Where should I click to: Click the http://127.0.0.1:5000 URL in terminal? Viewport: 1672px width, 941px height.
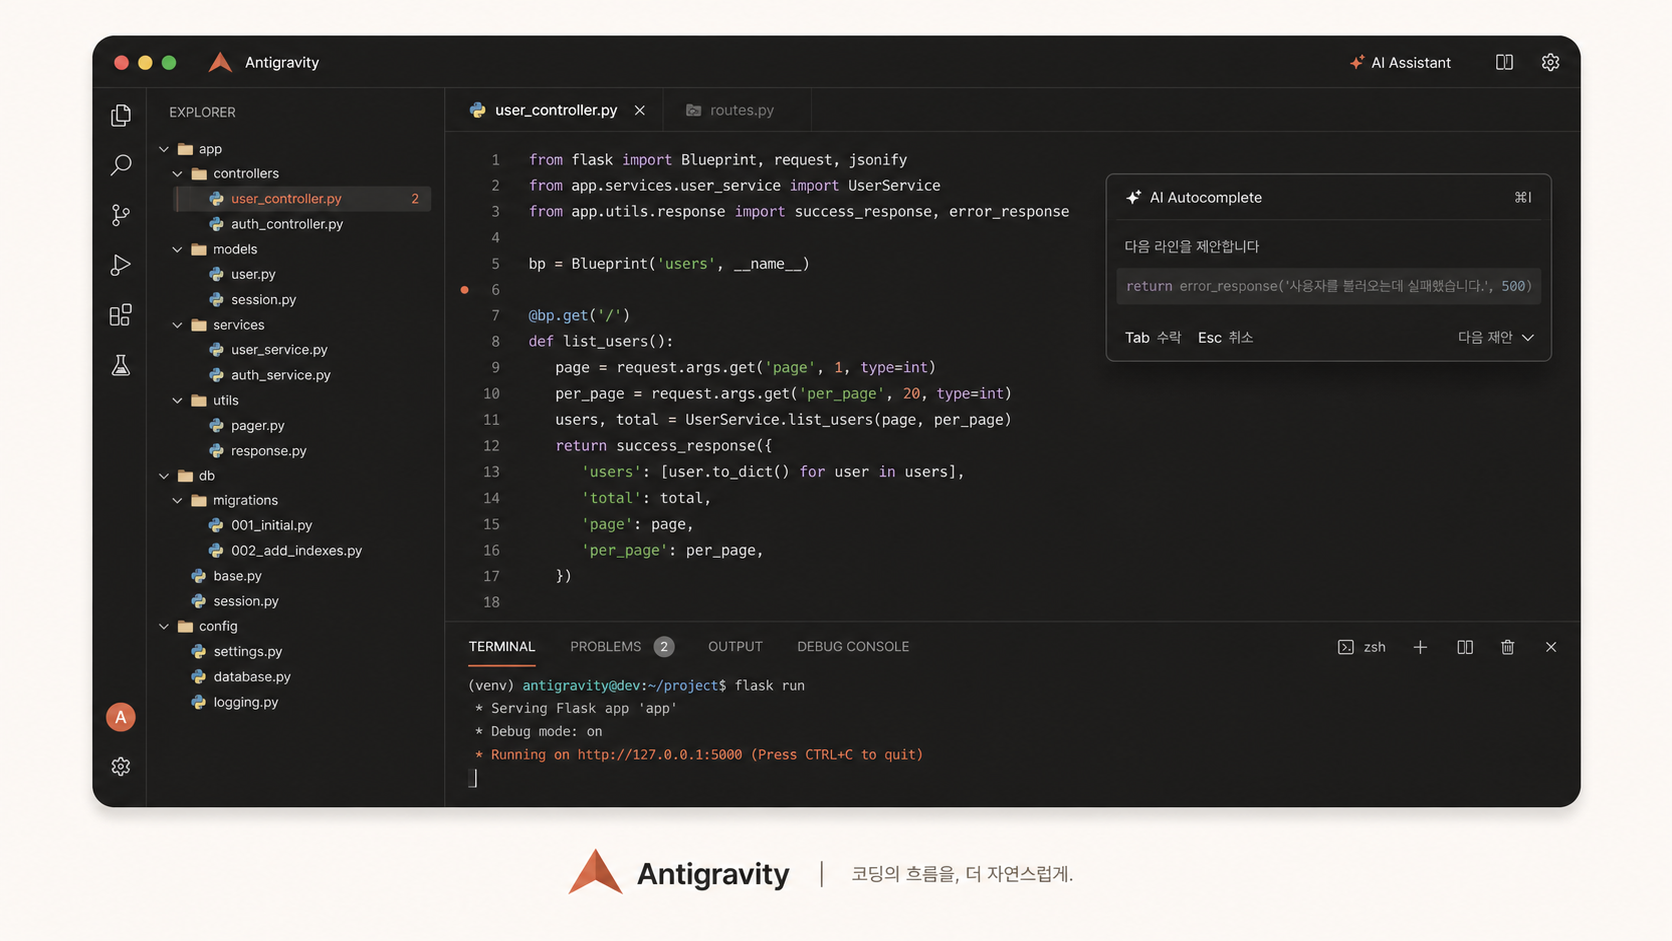[x=660, y=755]
